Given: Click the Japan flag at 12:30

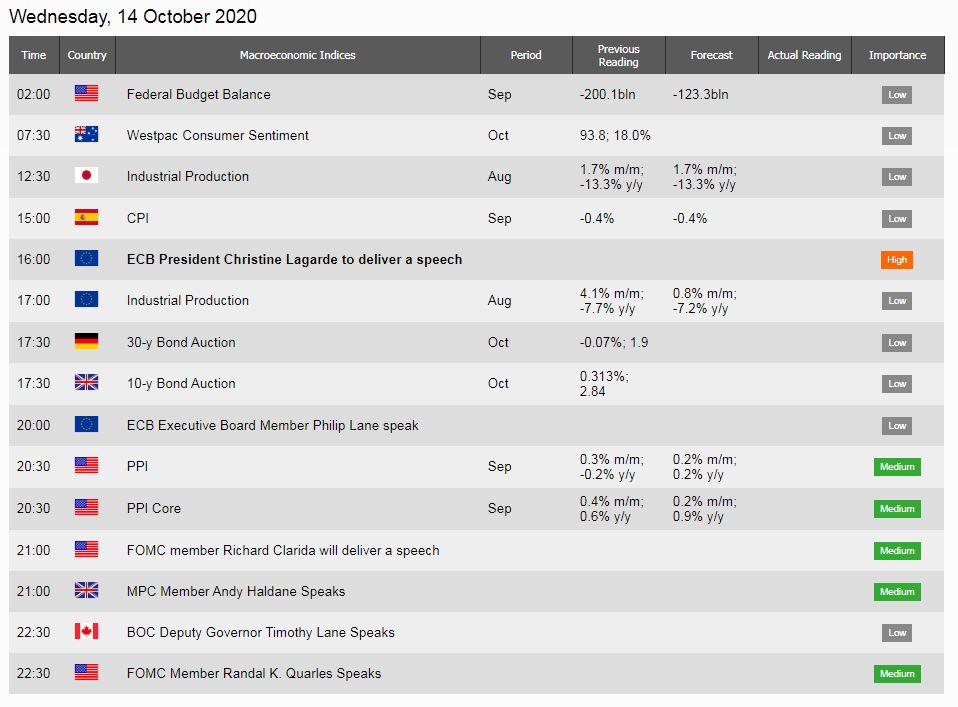Looking at the screenshot, I should point(86,175).
